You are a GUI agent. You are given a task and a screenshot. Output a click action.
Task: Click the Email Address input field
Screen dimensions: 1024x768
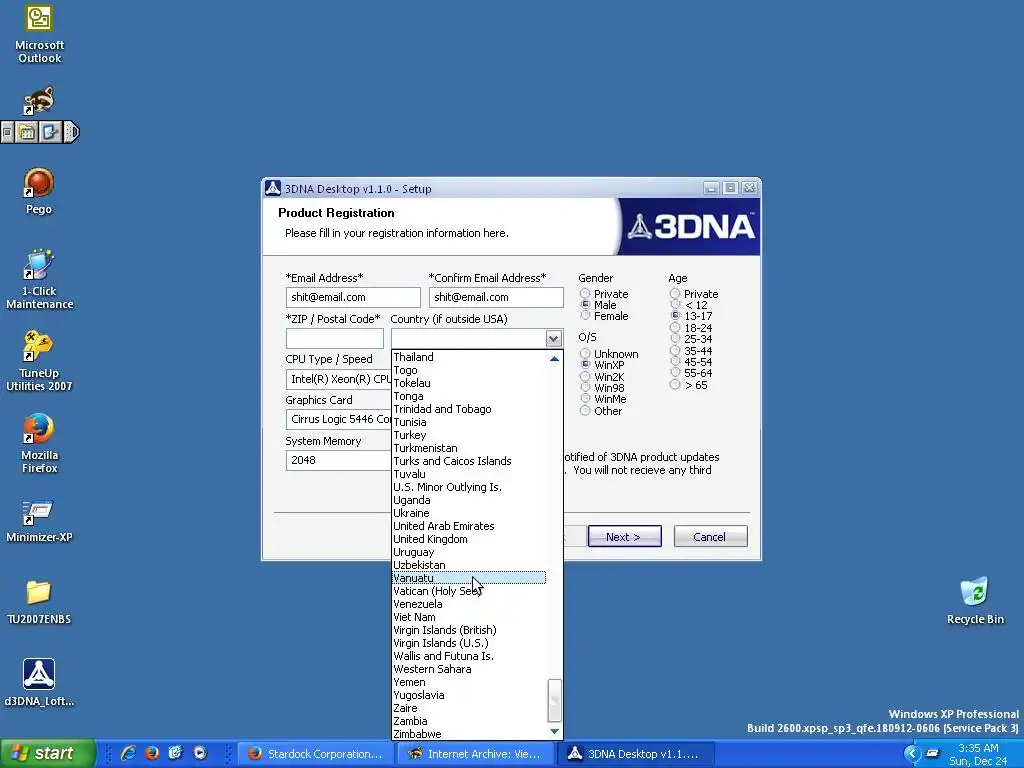tap(353, 297)
